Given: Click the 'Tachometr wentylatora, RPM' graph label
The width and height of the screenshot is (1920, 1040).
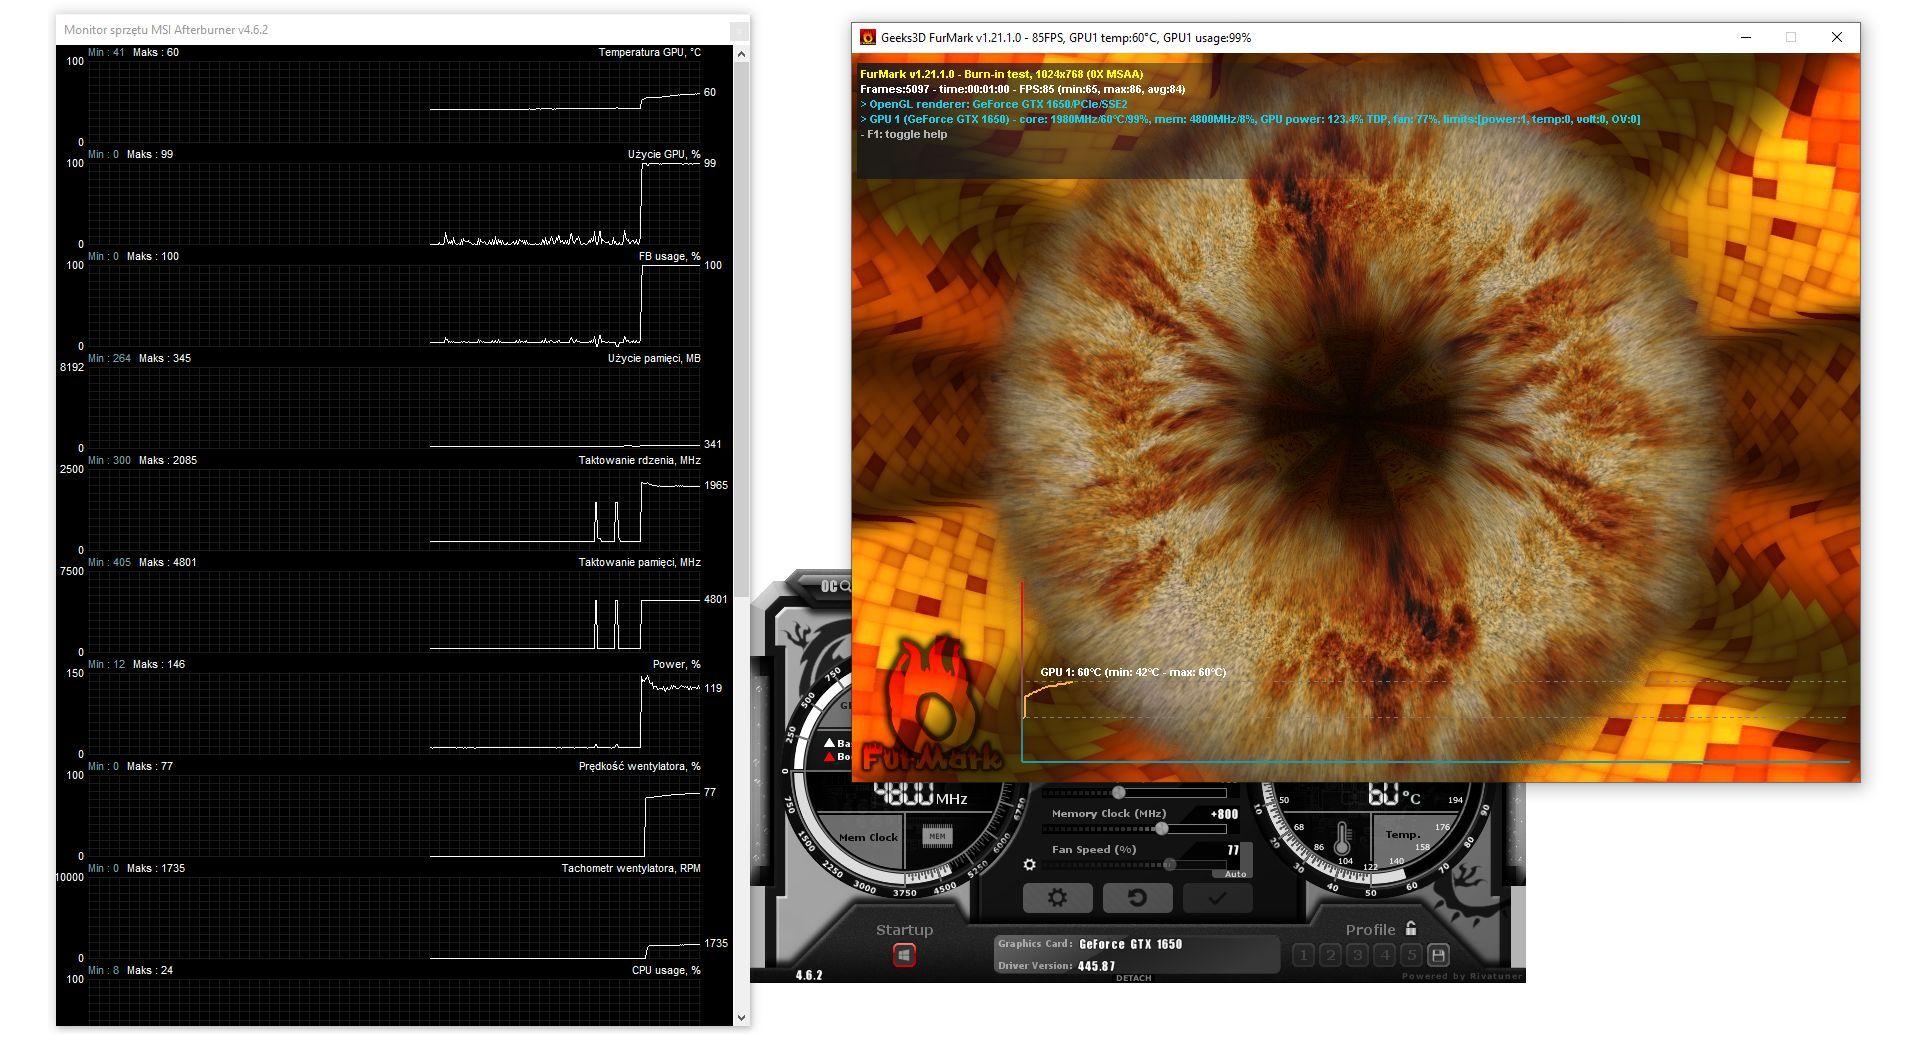Looking at the screenshot, I should 631,868.
